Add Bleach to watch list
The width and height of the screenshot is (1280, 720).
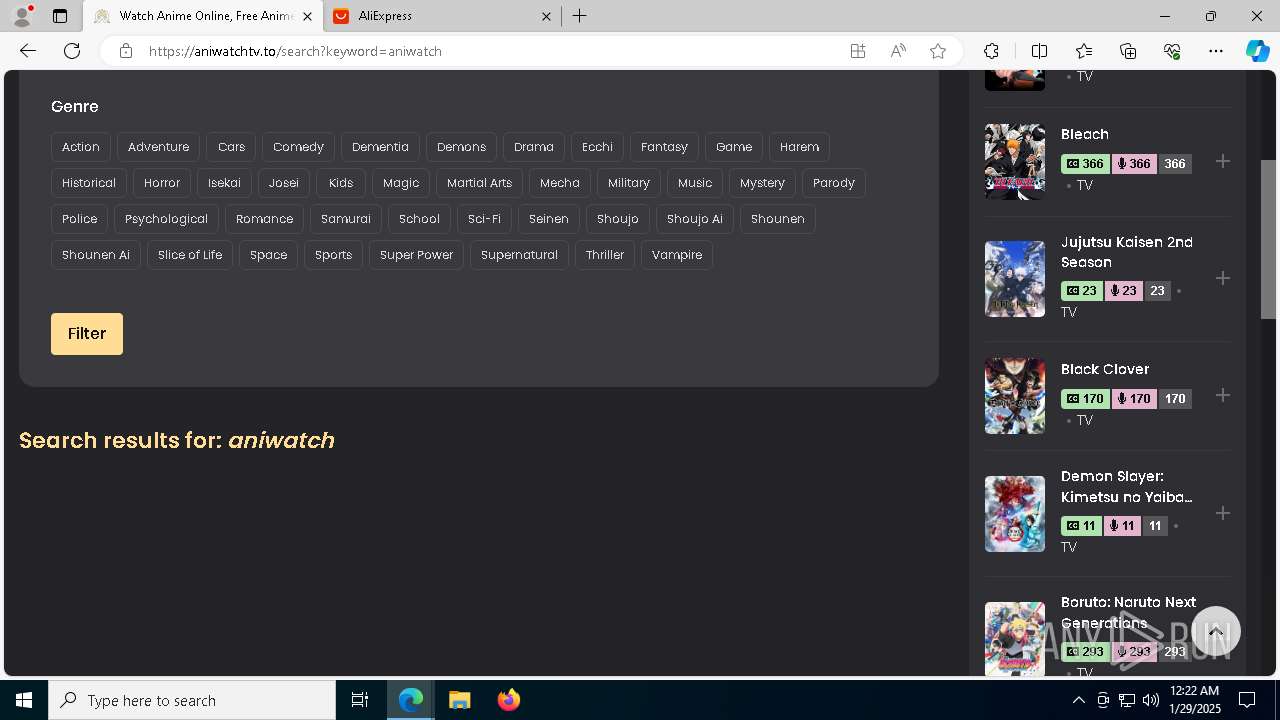(x=1223, y=161)
